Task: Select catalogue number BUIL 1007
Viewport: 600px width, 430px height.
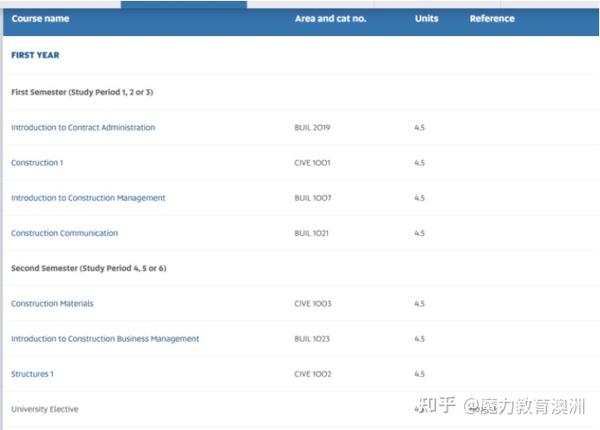Action: pyautogui.click(x=313, y=198)
